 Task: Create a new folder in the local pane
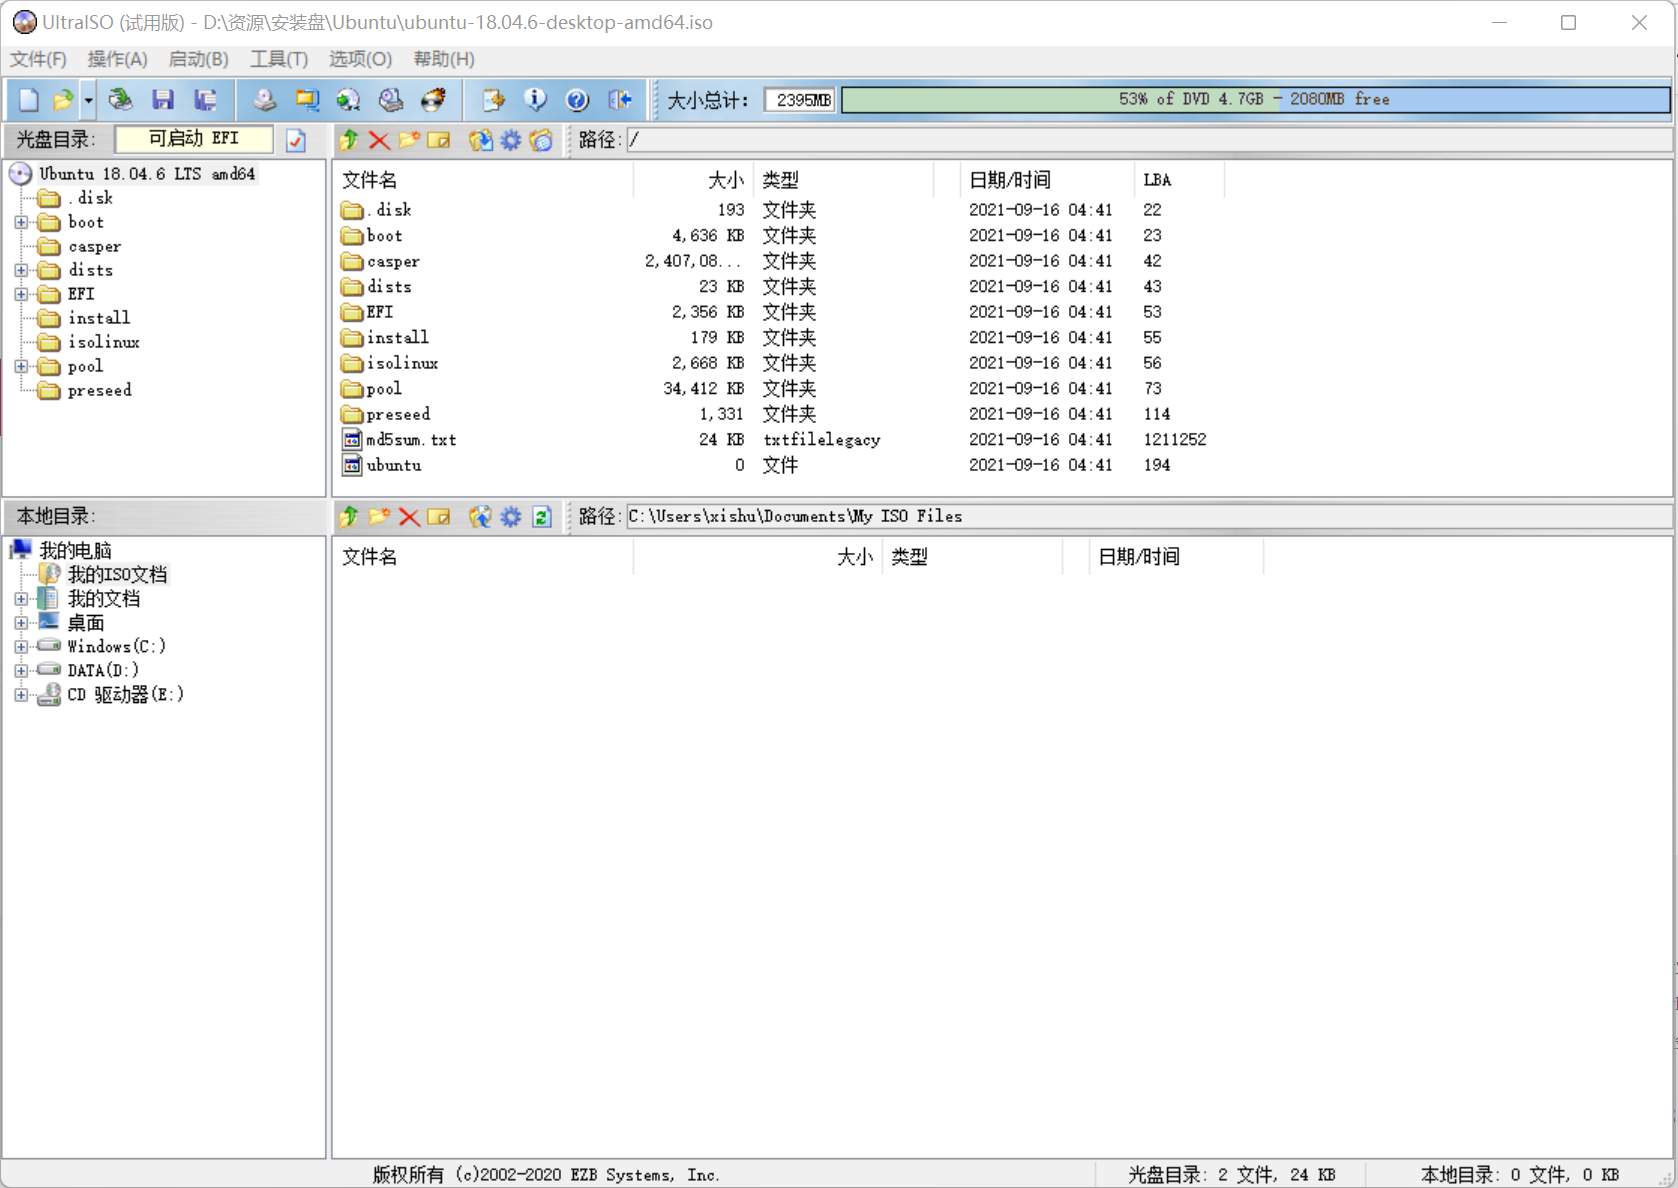coord(379,516)
